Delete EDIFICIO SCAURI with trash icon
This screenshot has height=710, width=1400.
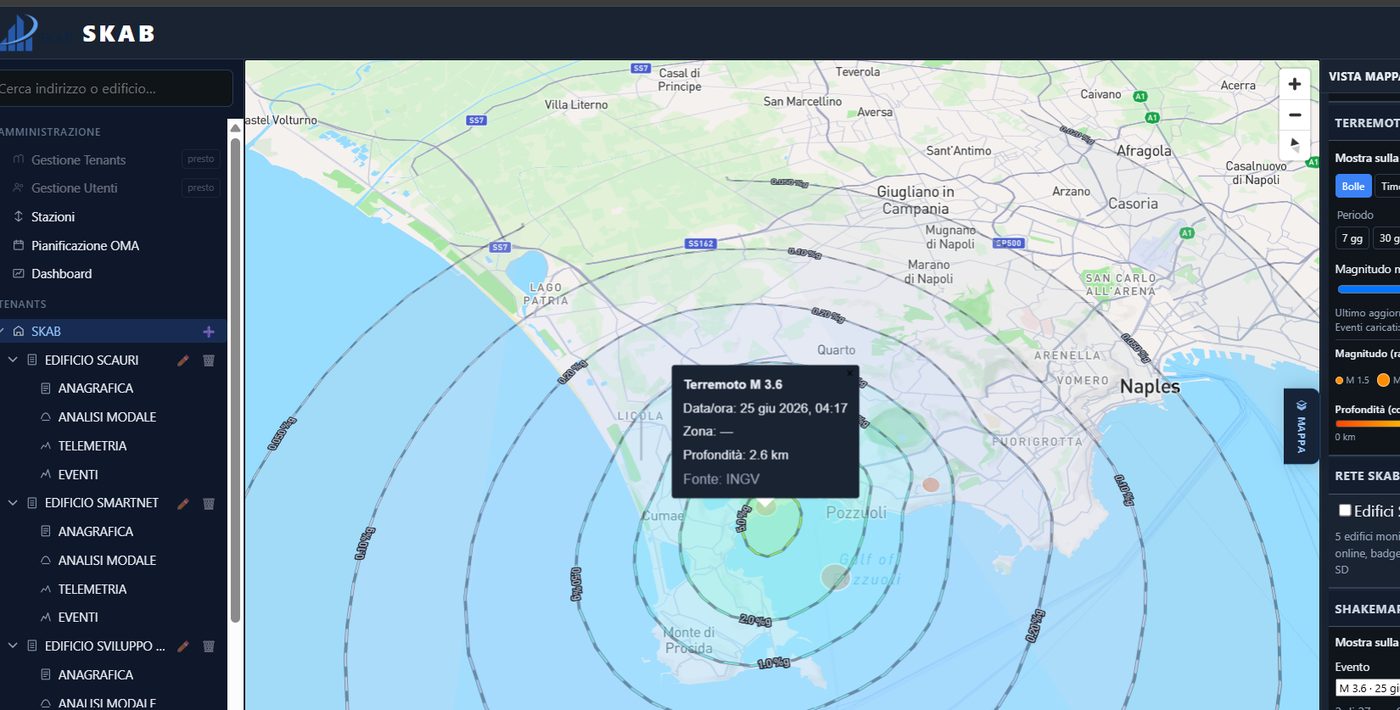pyautogui.click(x=209, y=360)
